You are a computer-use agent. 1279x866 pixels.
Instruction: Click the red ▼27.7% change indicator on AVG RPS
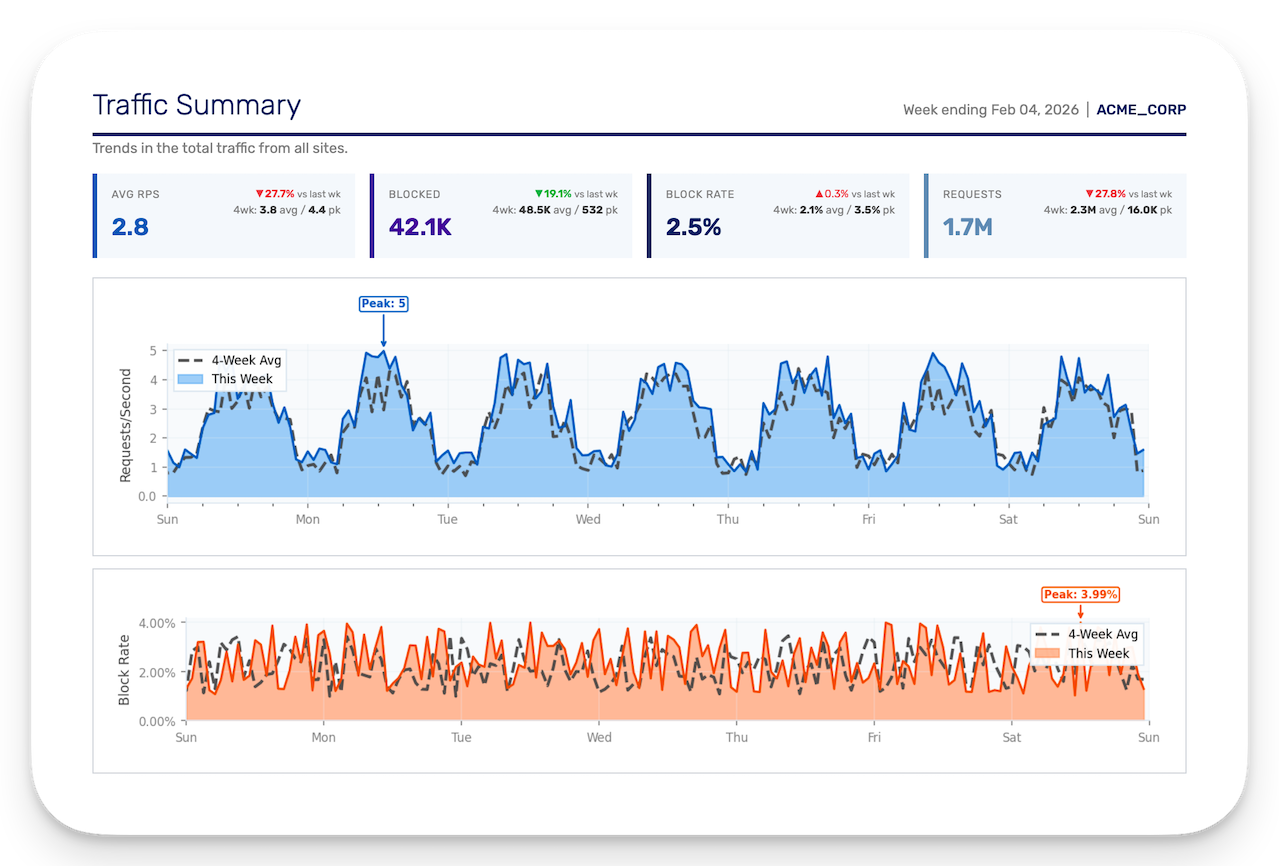pyautogui.click(x=274, y=194)
